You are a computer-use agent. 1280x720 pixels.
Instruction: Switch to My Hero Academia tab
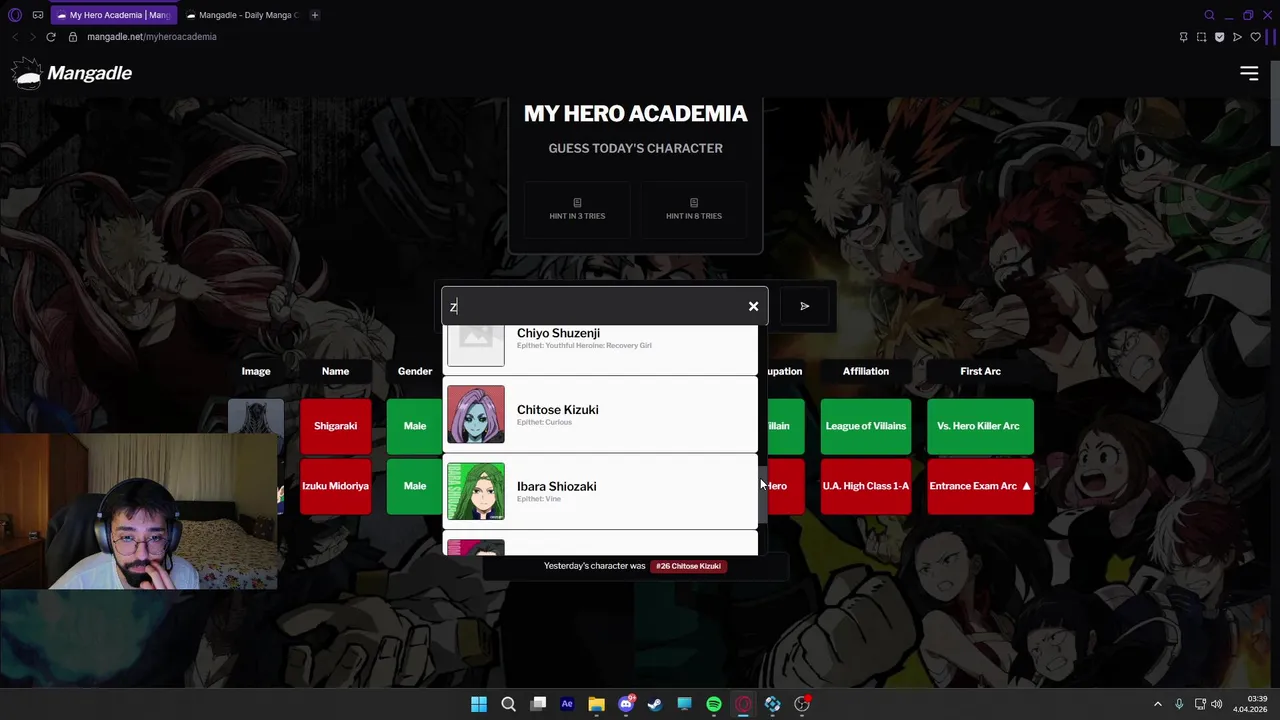point(113,15)
